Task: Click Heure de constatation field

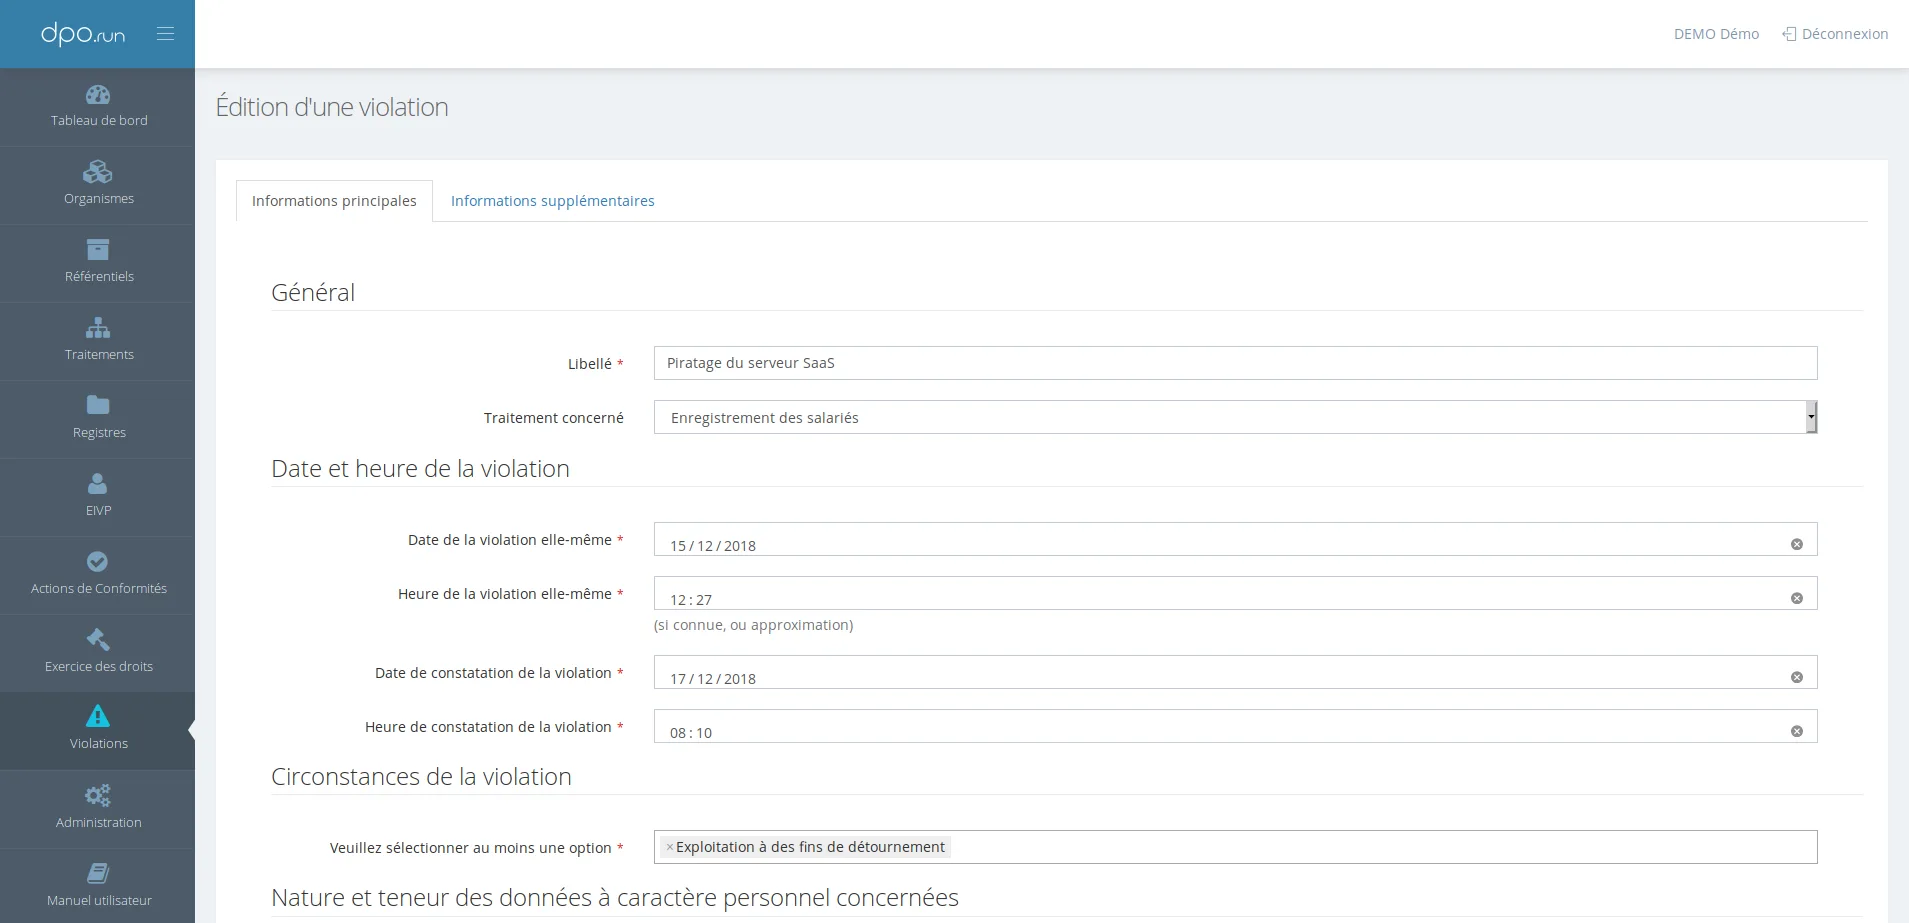Action: tap(1235, 726)
